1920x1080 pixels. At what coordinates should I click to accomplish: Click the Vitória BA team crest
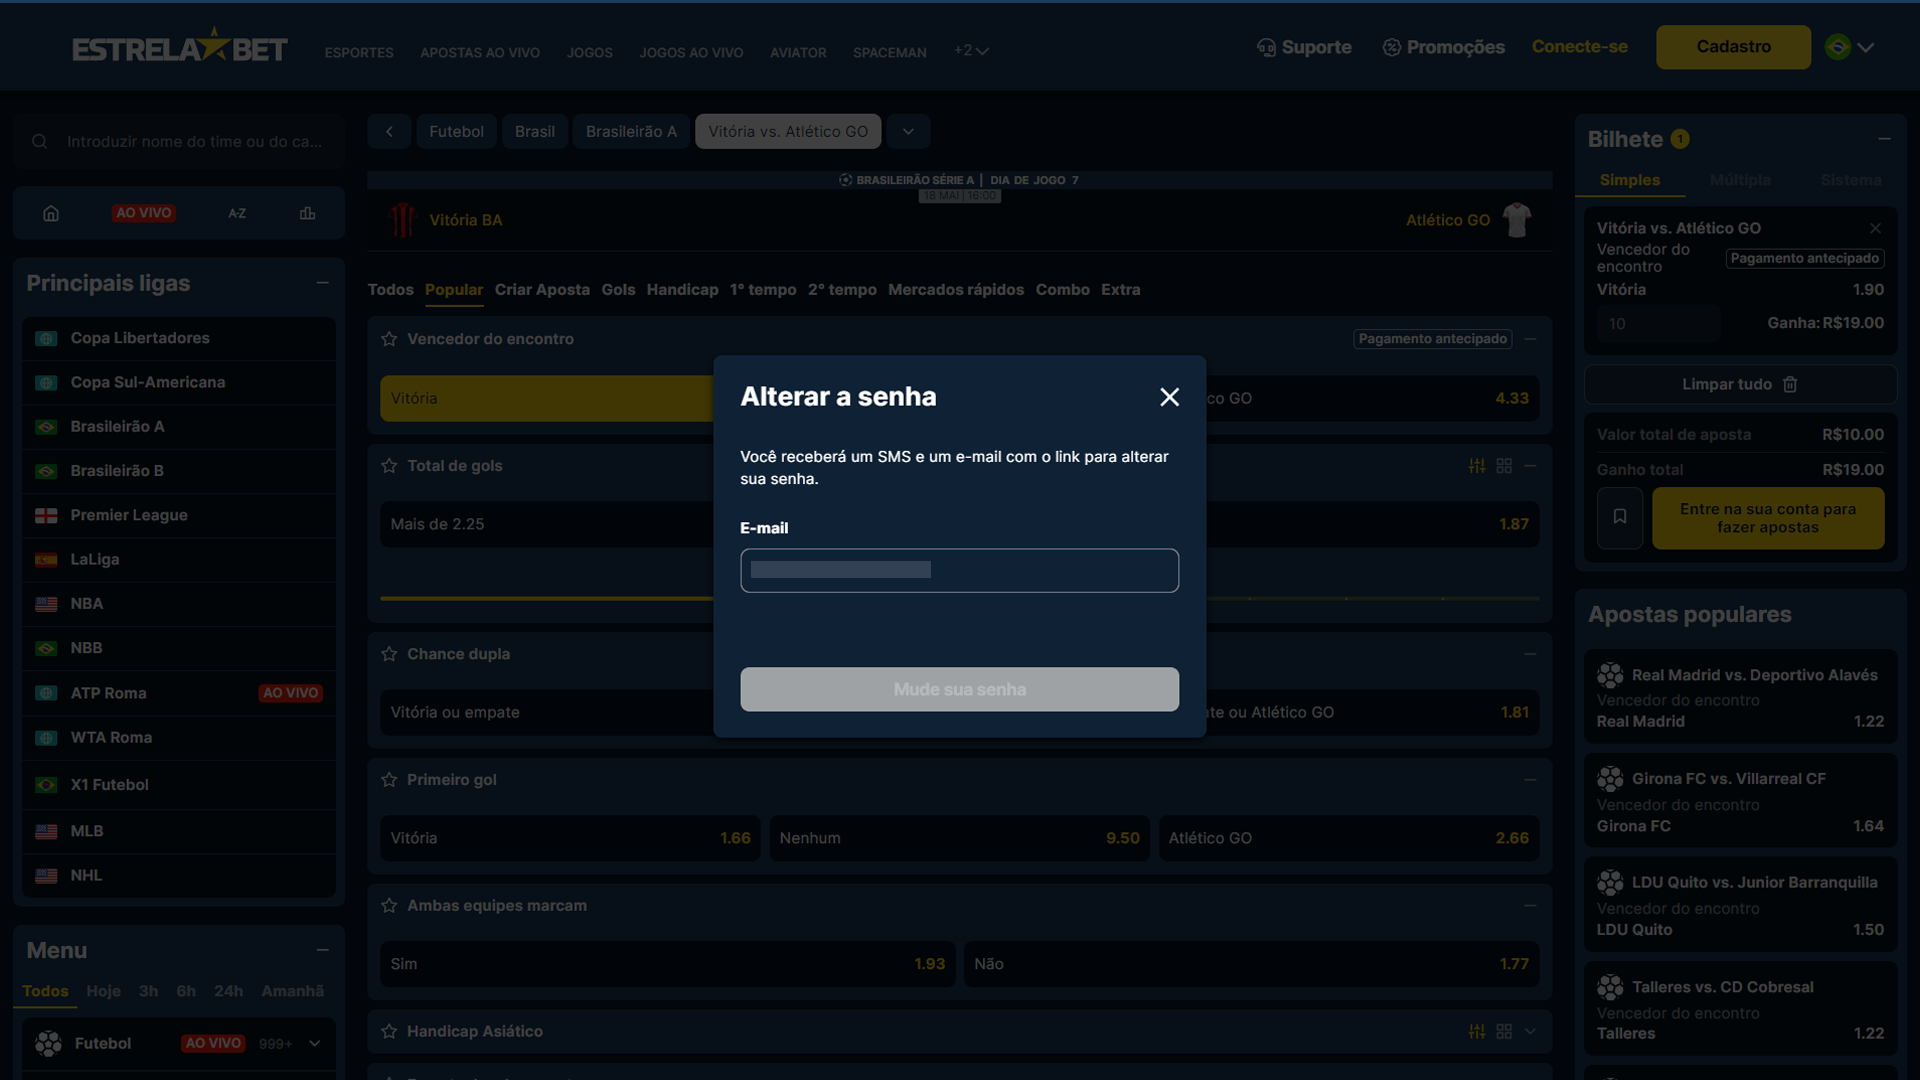[x=403, y=220]
